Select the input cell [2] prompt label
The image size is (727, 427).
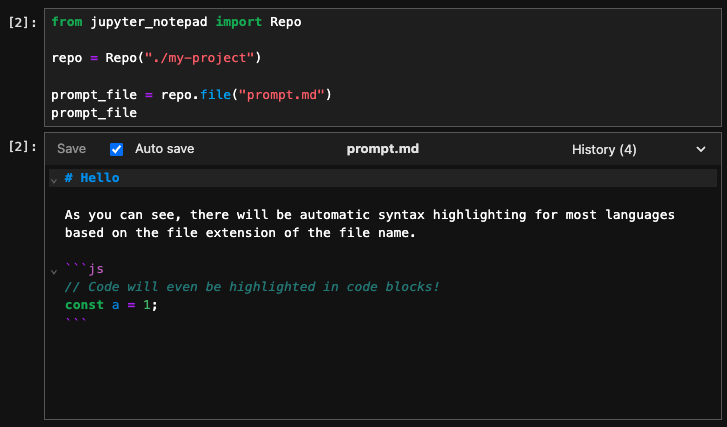click(23, 22)
